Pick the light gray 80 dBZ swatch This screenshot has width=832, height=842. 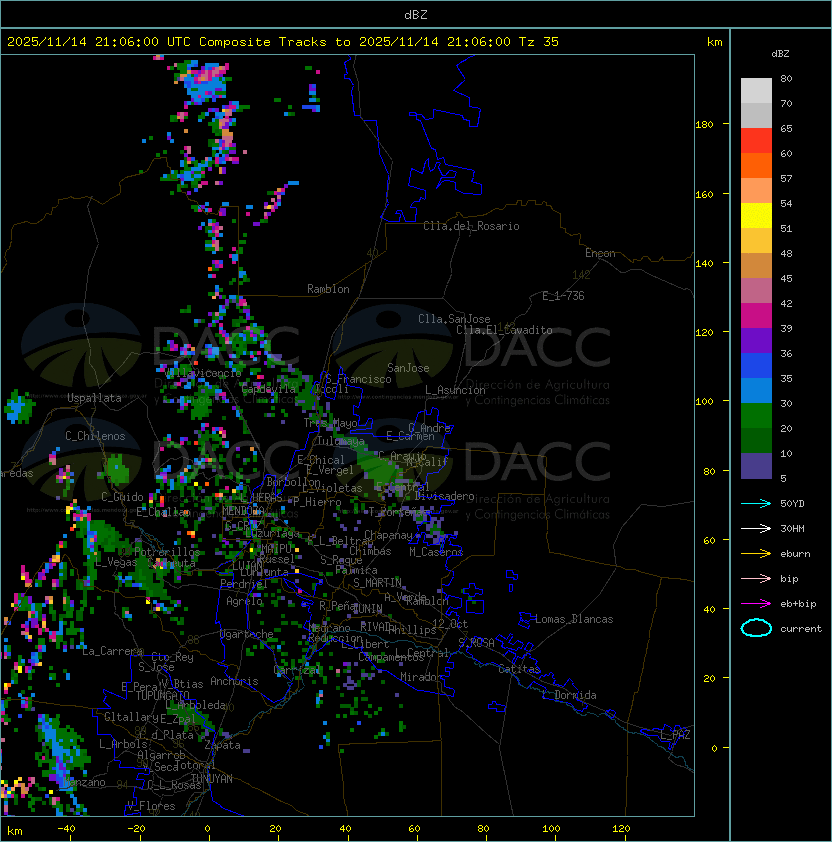(756, 90)
